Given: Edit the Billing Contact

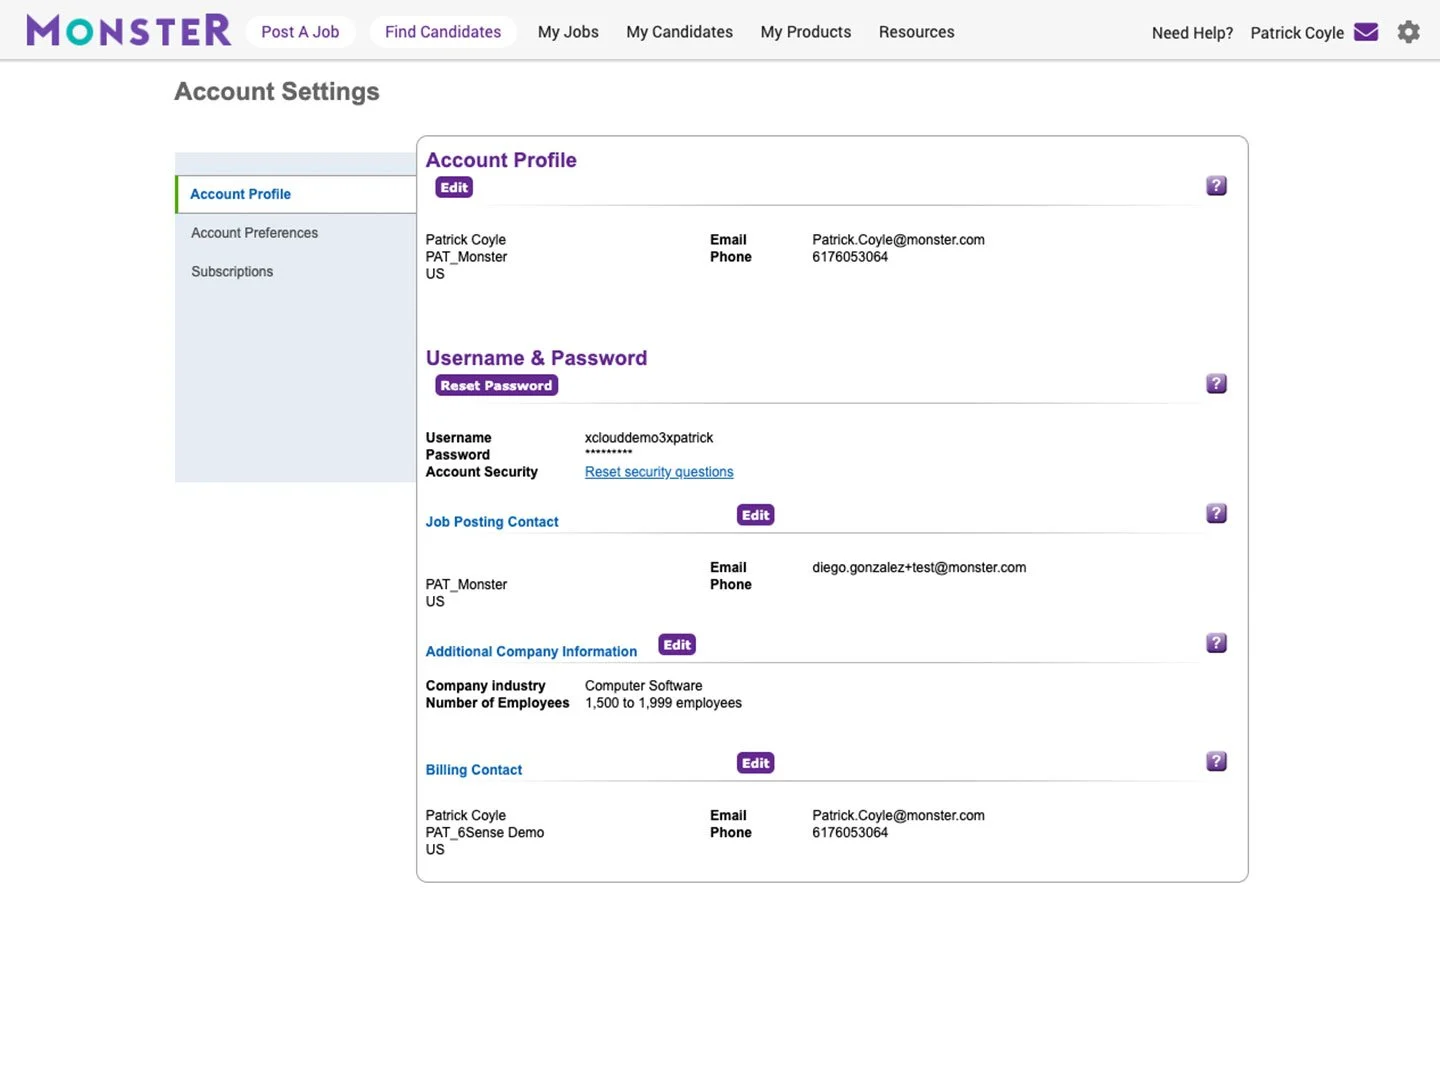Looking at the screenshot, I should click(756, 763).
